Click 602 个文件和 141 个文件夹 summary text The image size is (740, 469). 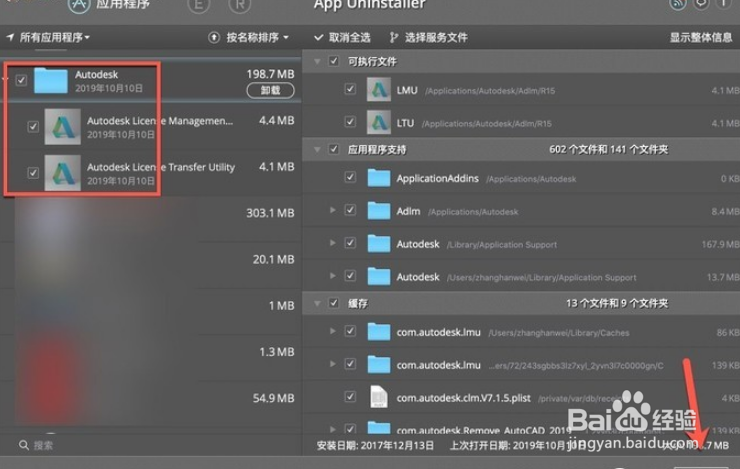point(609,150)
